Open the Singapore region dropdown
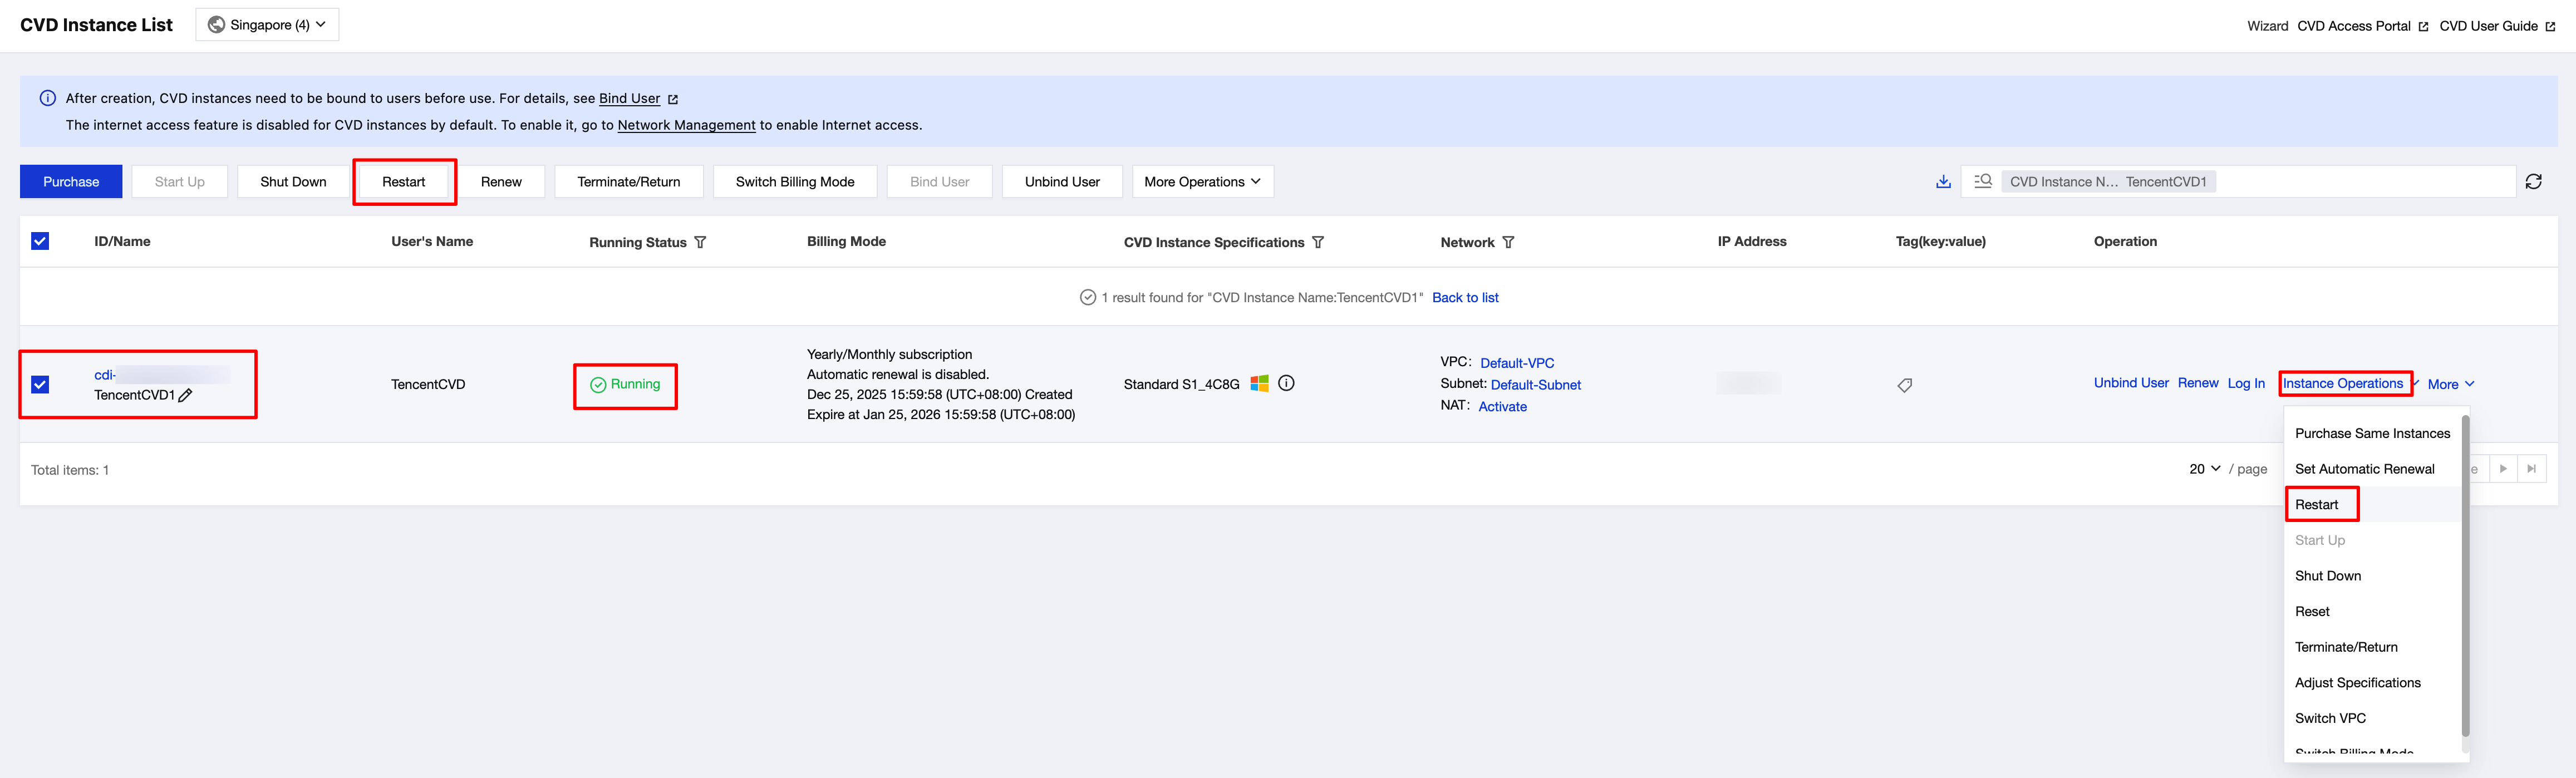Screen dimensions: 2576x778 [x=267, y=25]
